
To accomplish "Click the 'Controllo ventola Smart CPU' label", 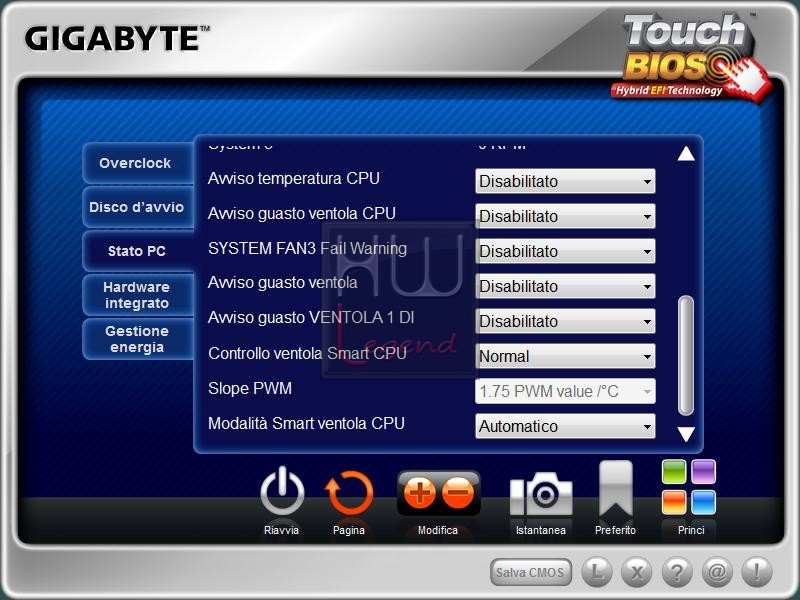I will tap(307, 353).
